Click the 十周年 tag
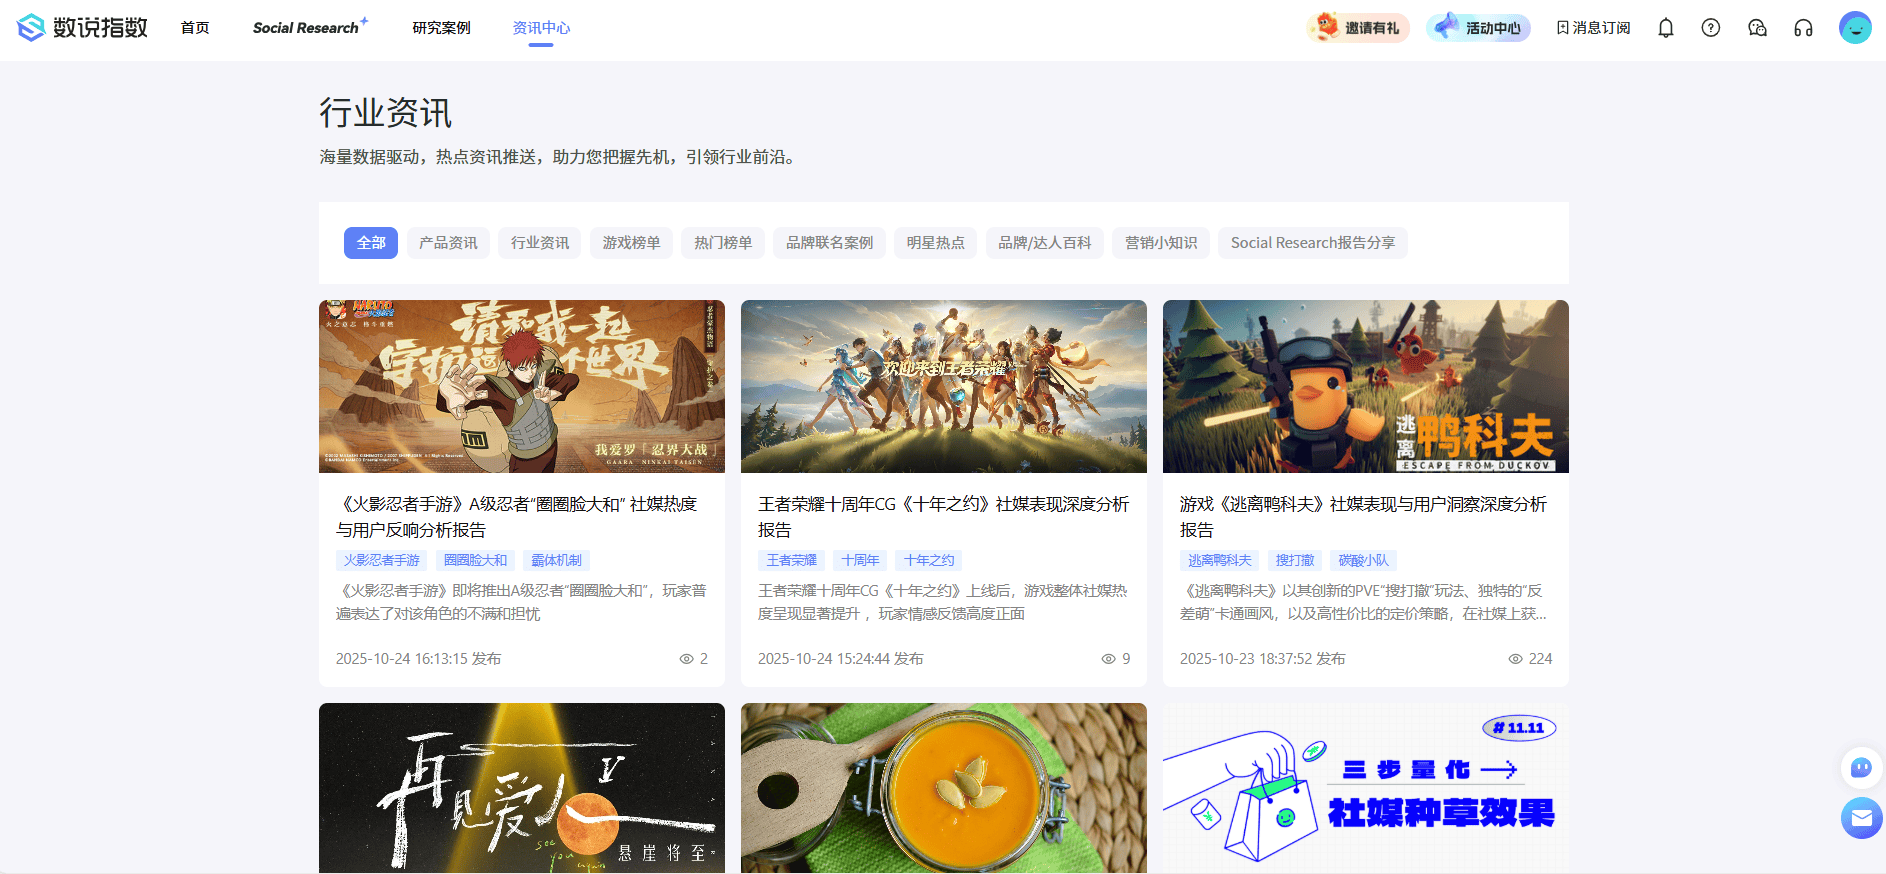Image resolution: width=1886 pixels, height=874 pixels. pyautogui.click(x=860, y=560)
